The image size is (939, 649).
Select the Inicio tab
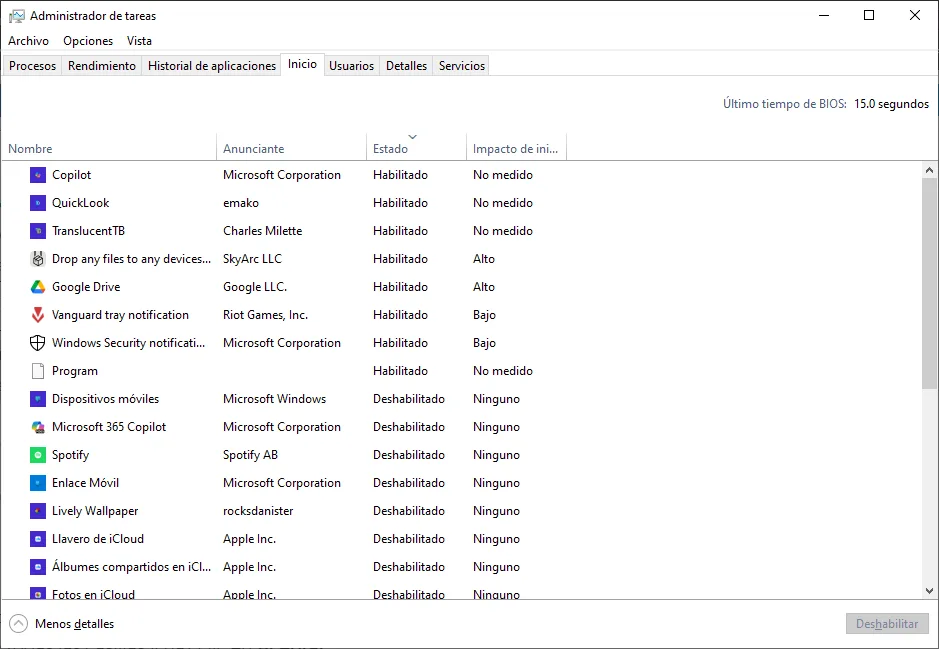tap(302, 64)
